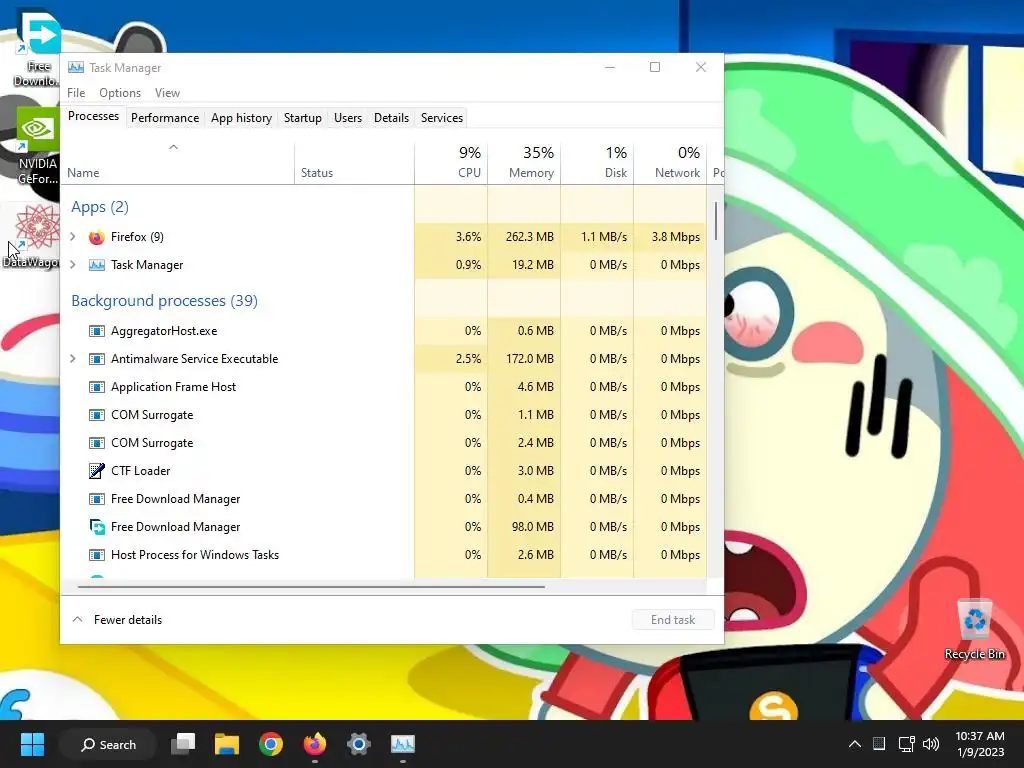Open Settings gear on the taskbar
The image size is (1024, 768).
tap(359, 744)
